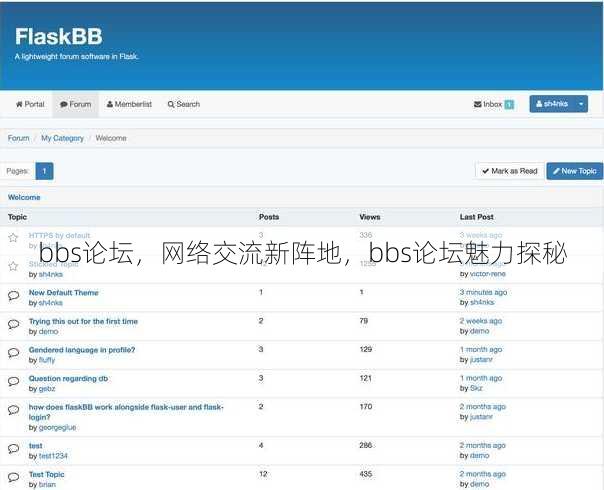
Task: Click the Inbox unread count badge
Action: tap(509, 104)
